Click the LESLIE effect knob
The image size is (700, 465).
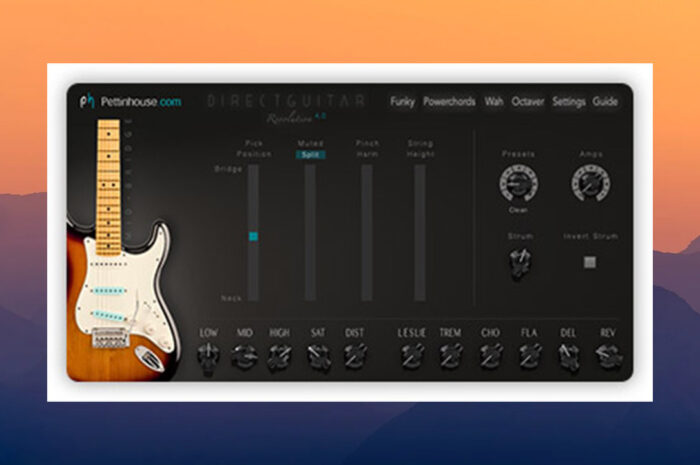coord(412,356)
